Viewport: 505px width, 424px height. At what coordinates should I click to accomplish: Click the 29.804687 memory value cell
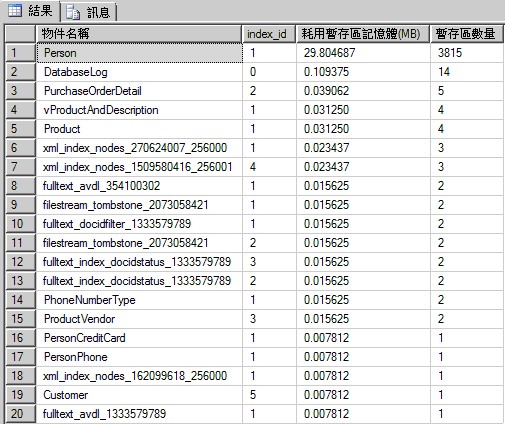tap(363, 53)
